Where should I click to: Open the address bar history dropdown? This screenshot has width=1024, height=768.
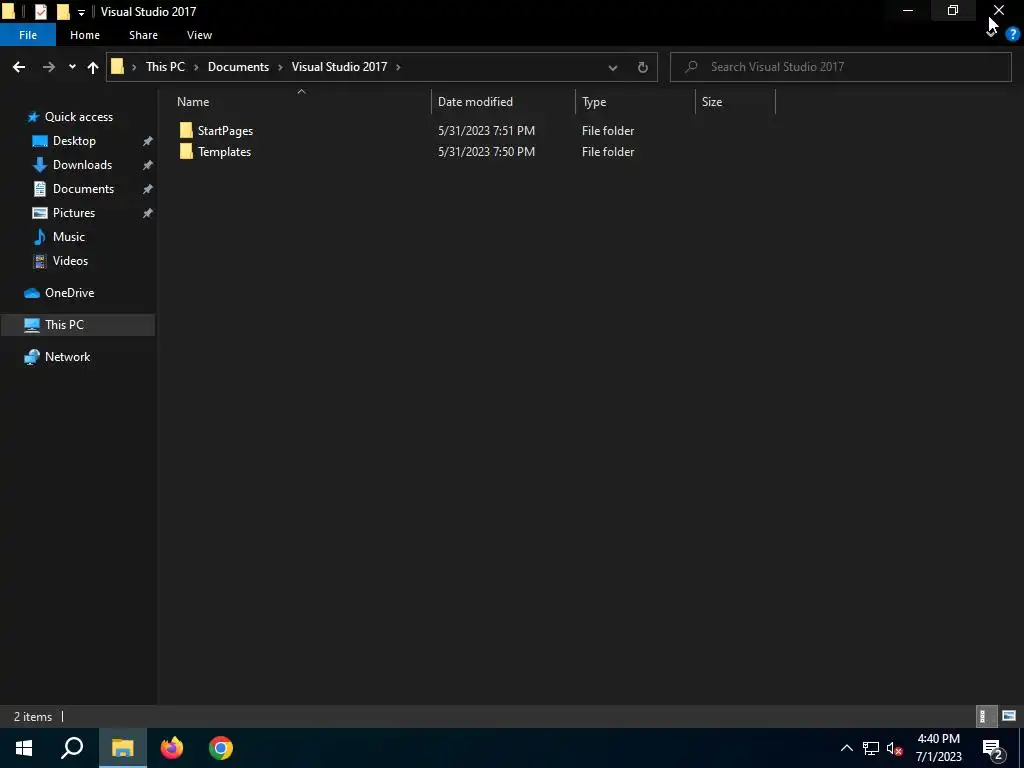tap(613, 67)
